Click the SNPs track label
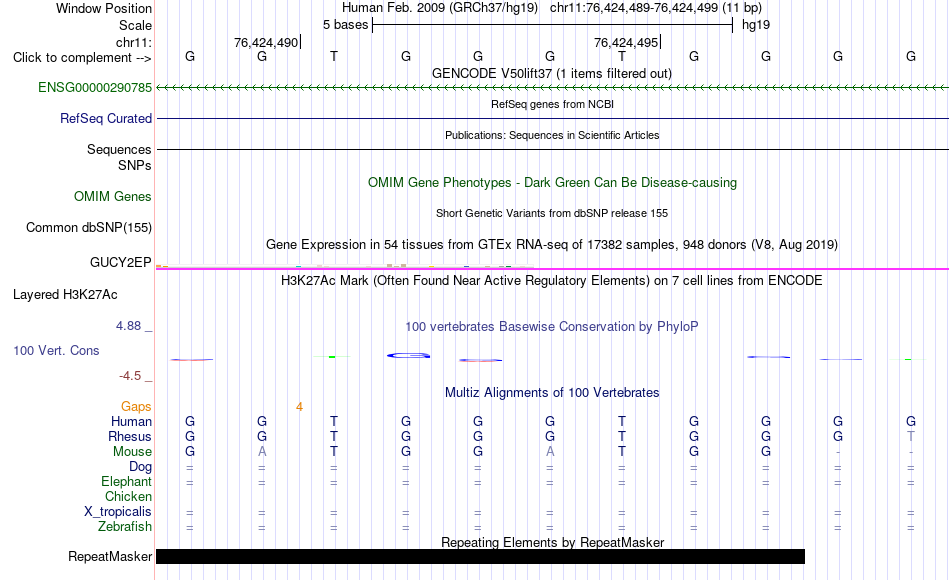This screenshot has height=580, width=950. [135, 165]
